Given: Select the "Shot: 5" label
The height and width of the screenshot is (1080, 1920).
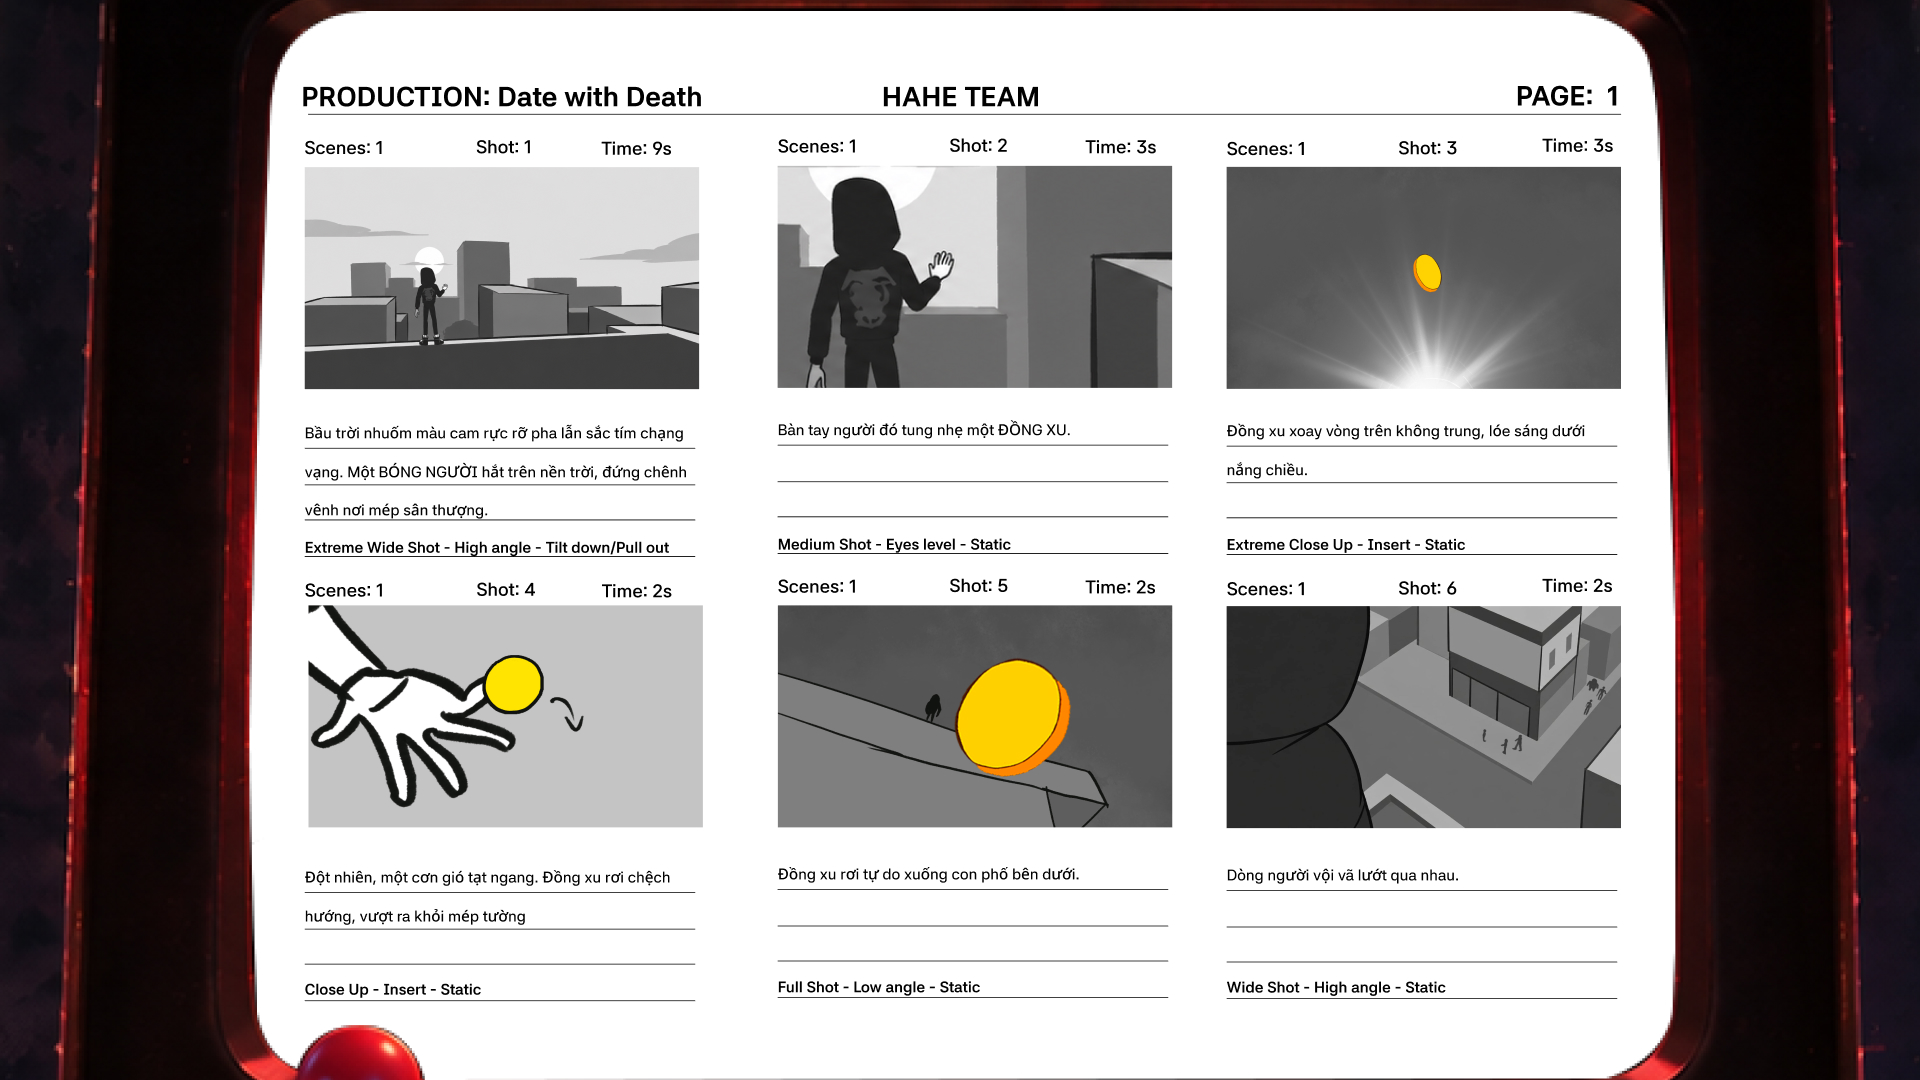Looking at the screenshot, I should pos(978,586).
